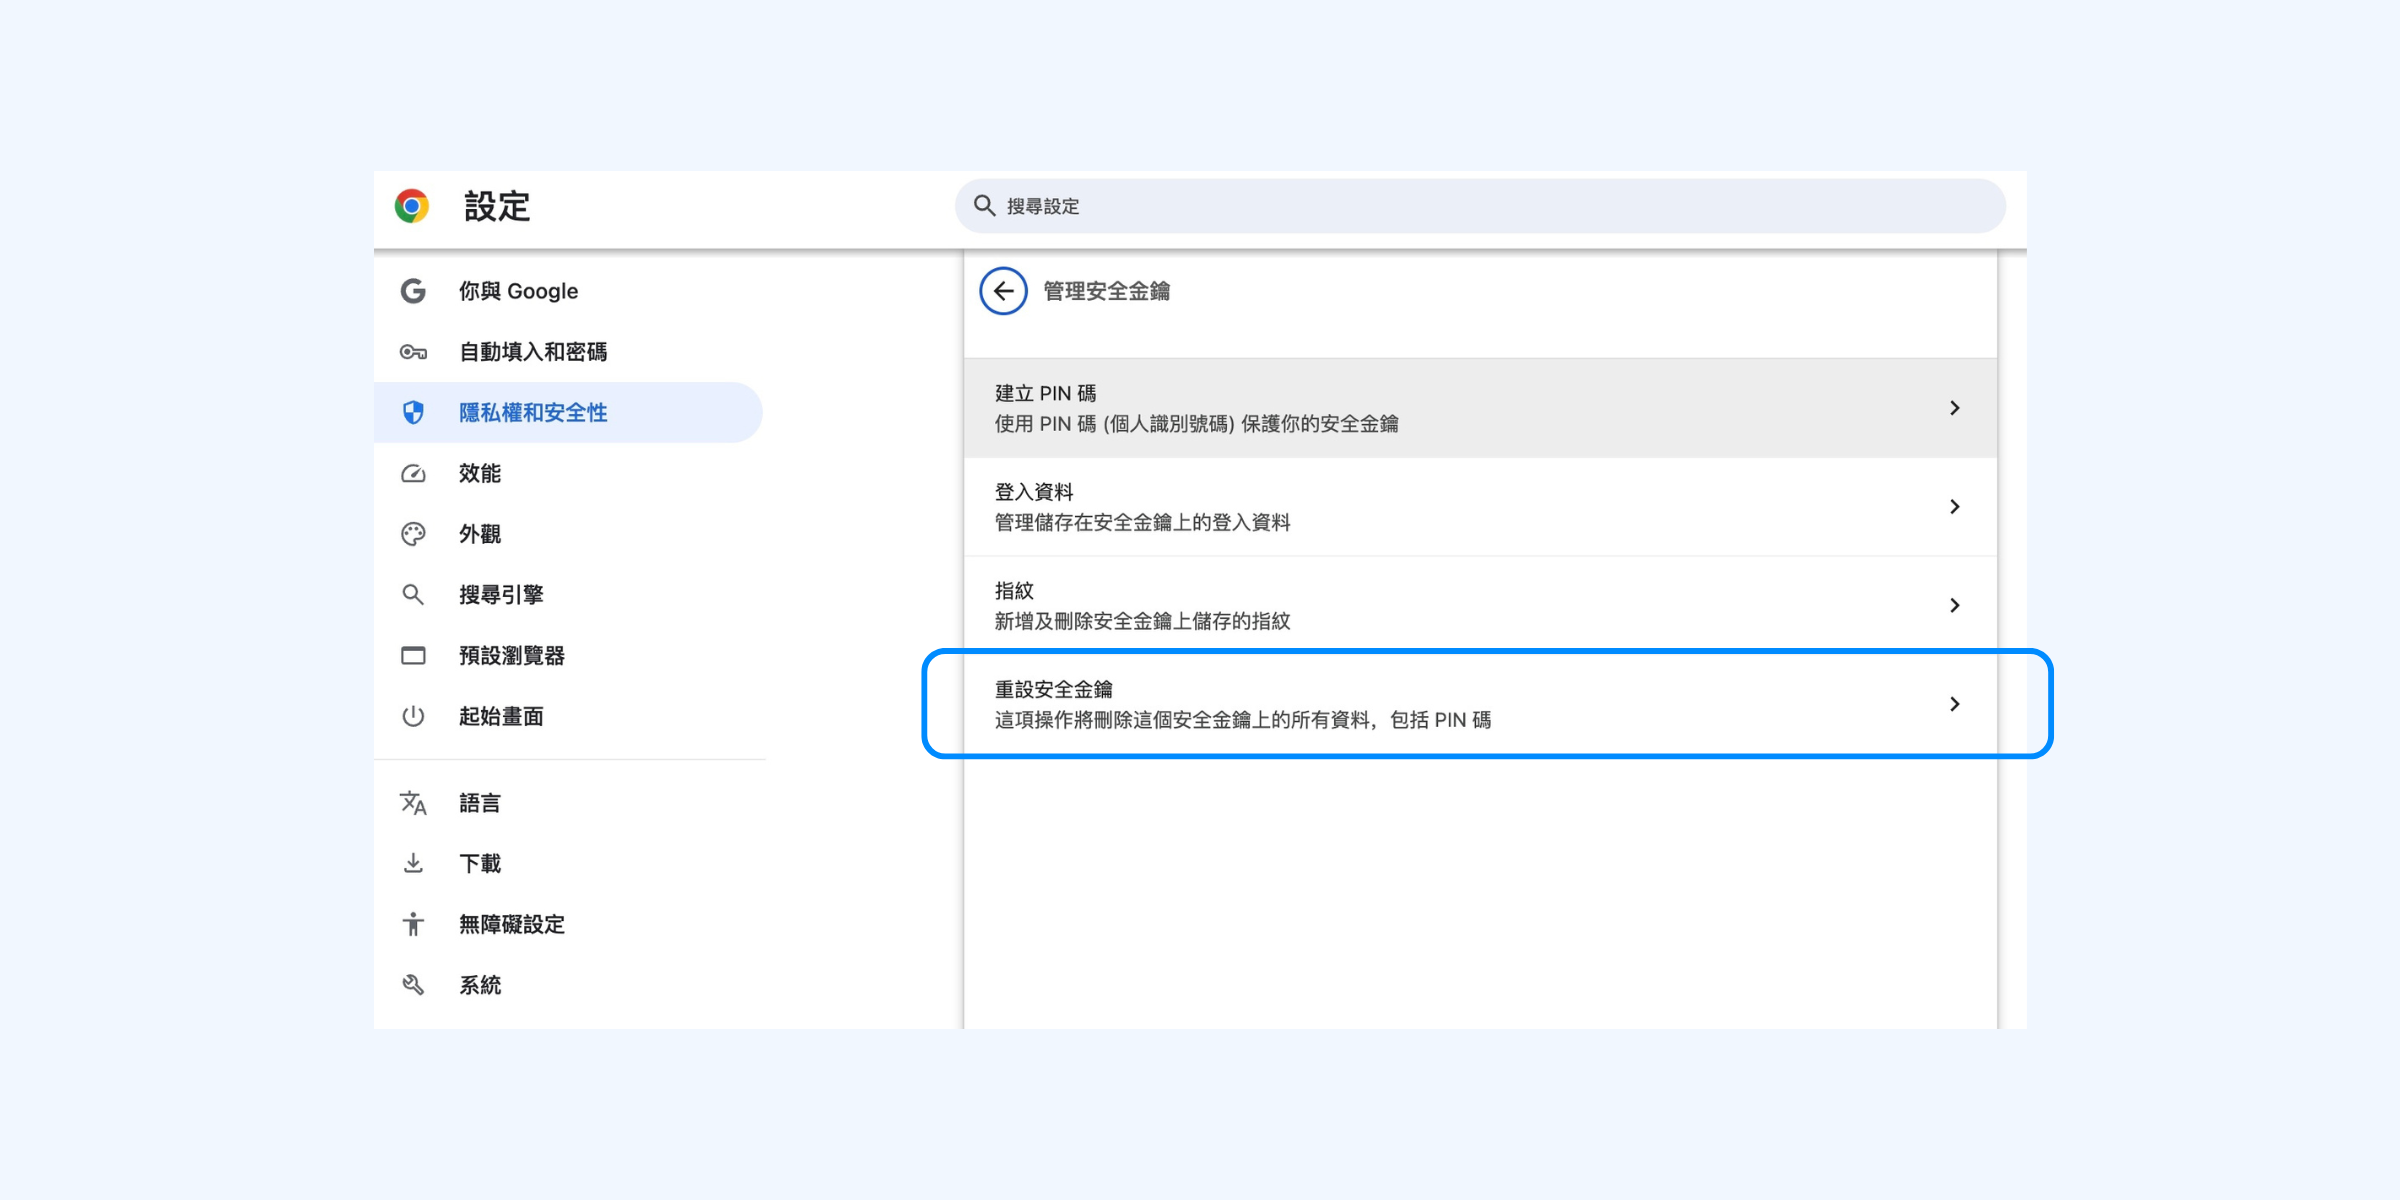Expand the 建立 PIN 碼 row chevron
This screenshot has height=1200, width=2400.
1954,408
